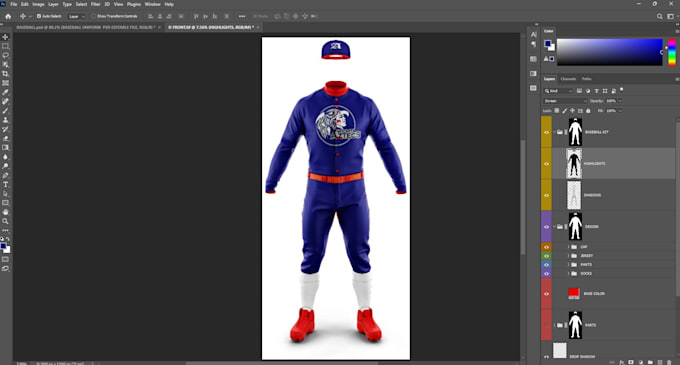The width and height of the screenshot is (680, 365).
Task: Click the hue spectrum slider
Action: 672,52
